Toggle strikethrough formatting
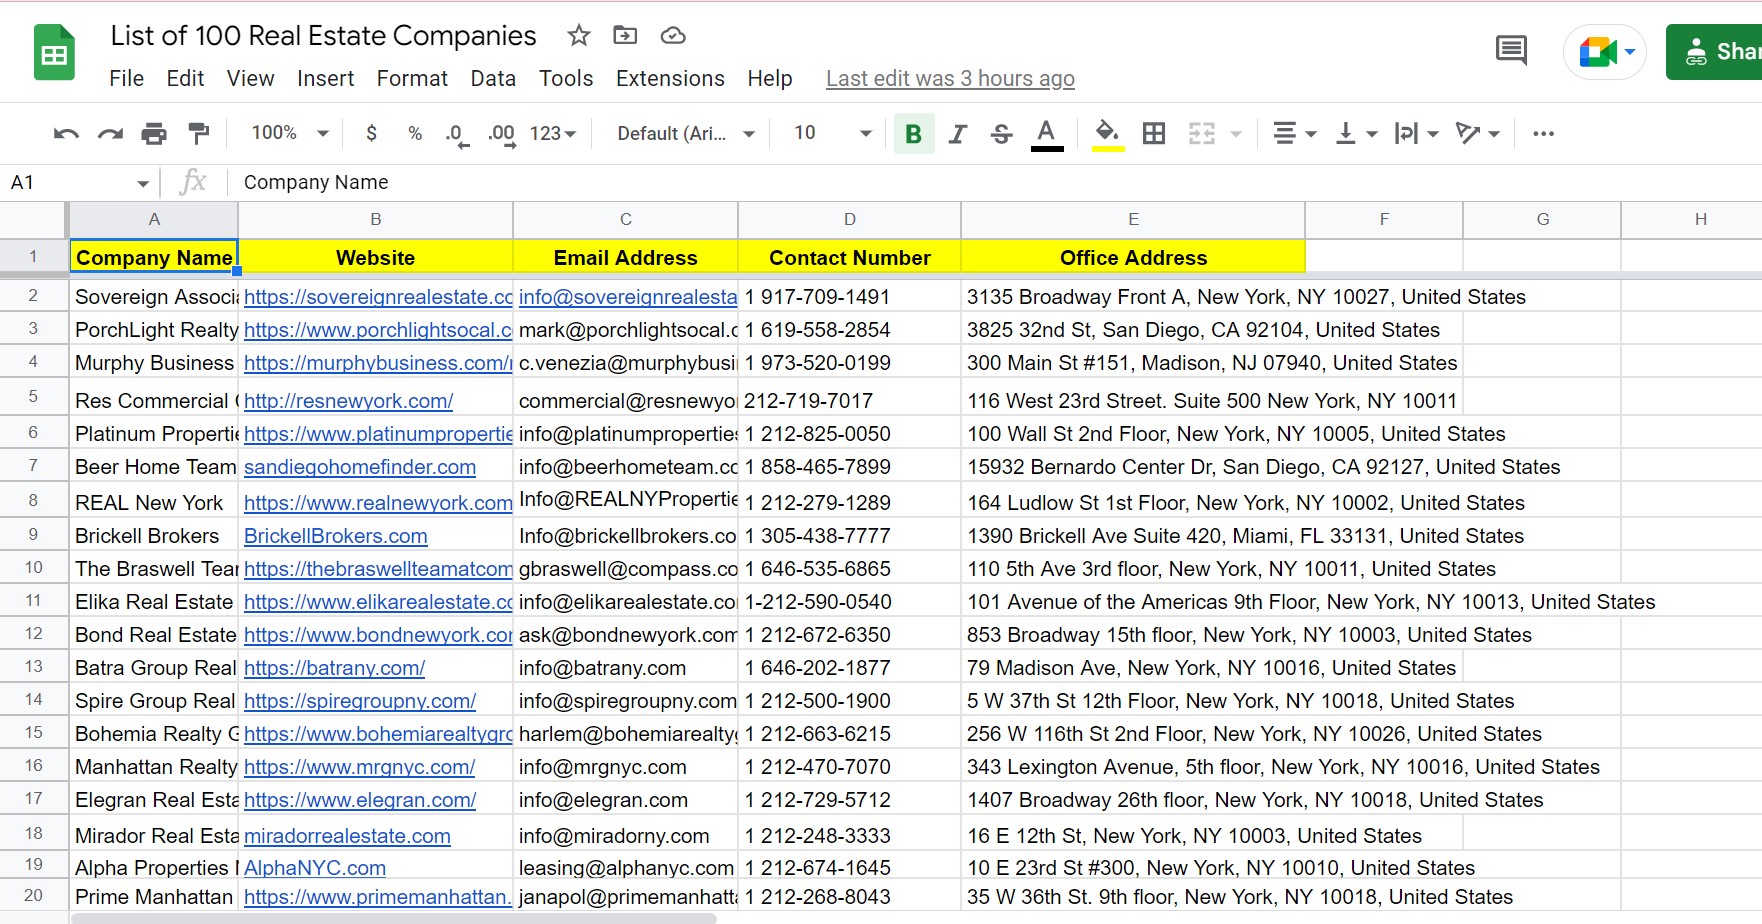Screen dimensions: 1762x924 (1001, 134)
